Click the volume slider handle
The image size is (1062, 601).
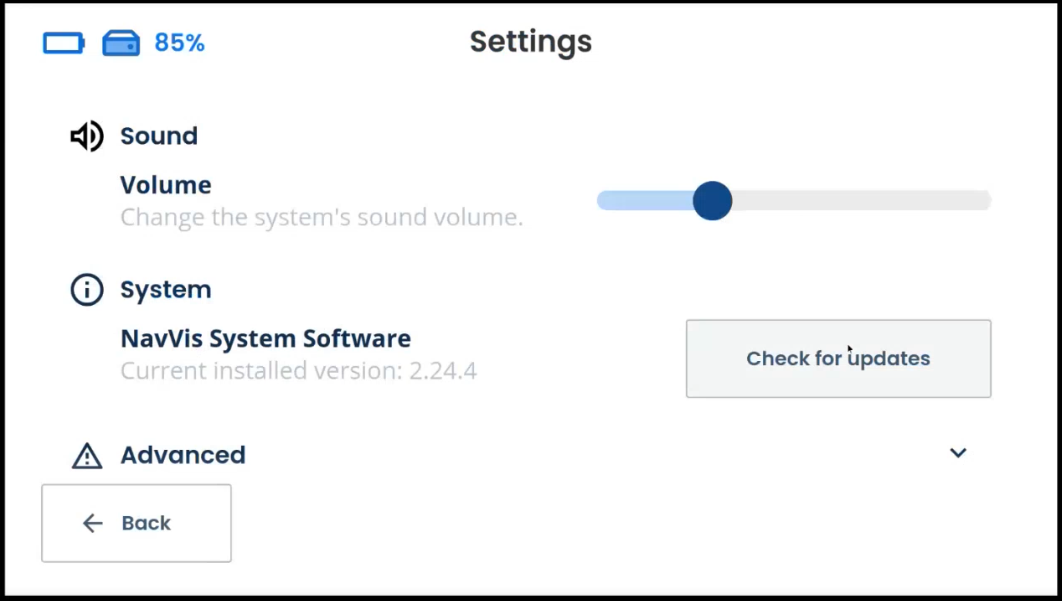(x=713, y=201)
